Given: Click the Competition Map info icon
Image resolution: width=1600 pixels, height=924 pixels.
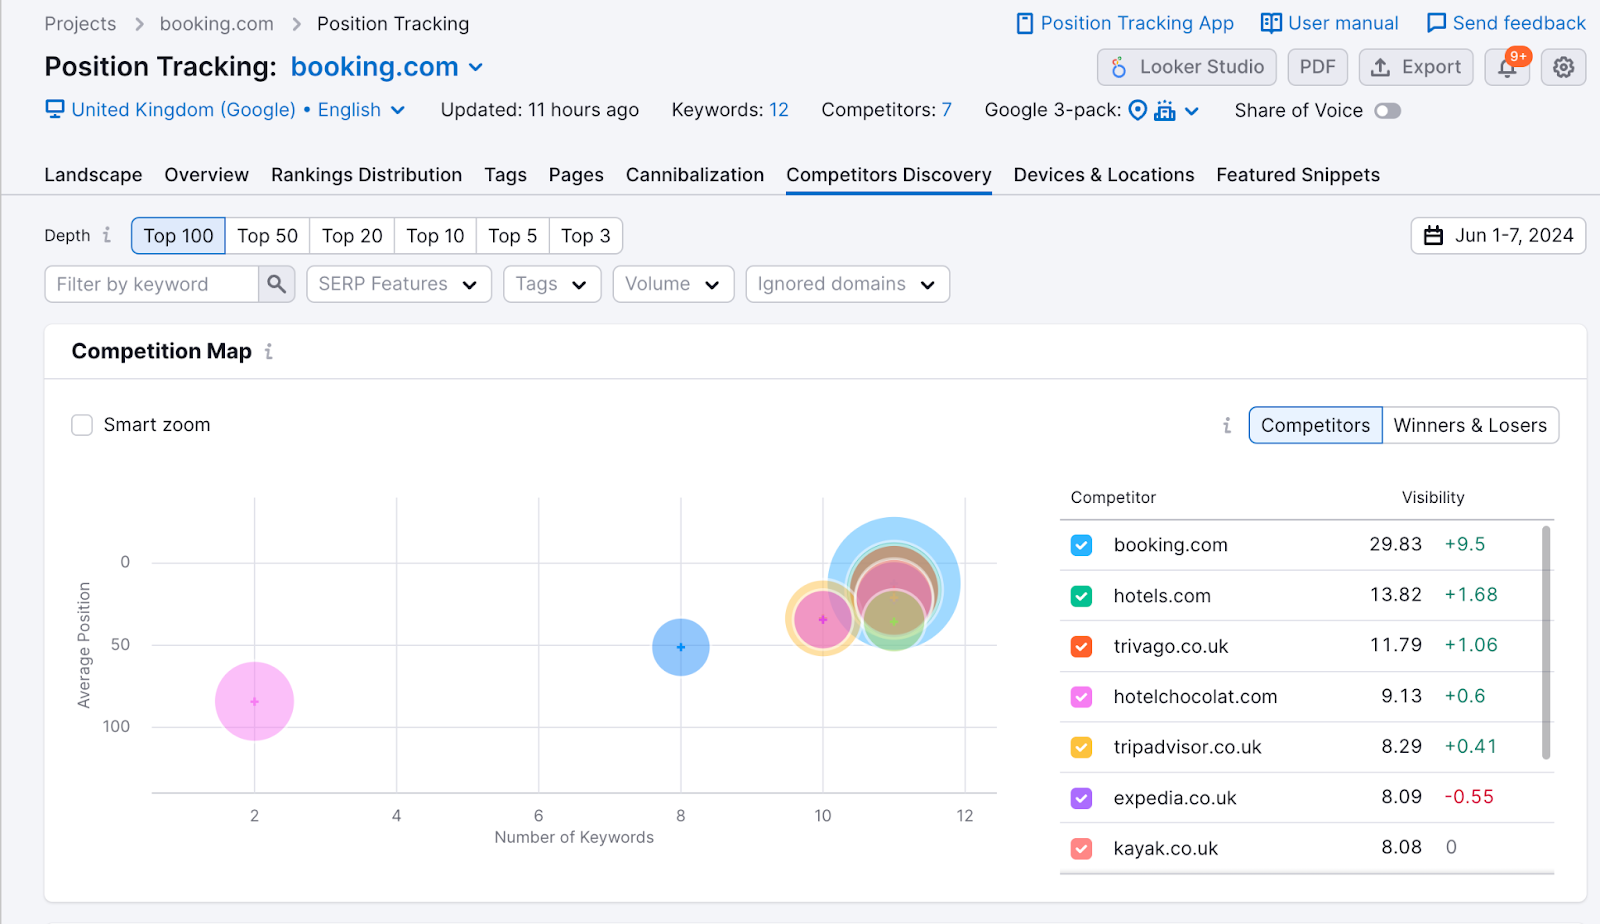Looking at the screenshot, I should pos(268,352).
